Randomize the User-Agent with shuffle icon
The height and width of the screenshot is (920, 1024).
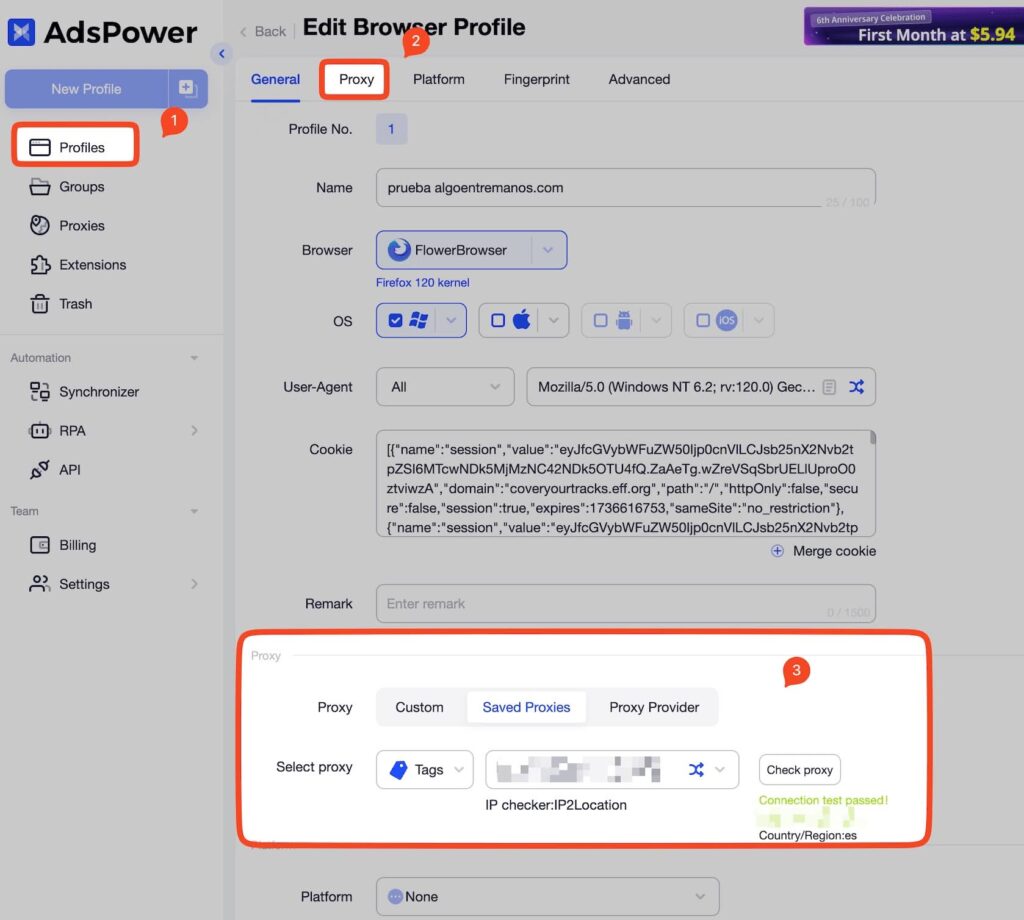(x=856, y=387)
